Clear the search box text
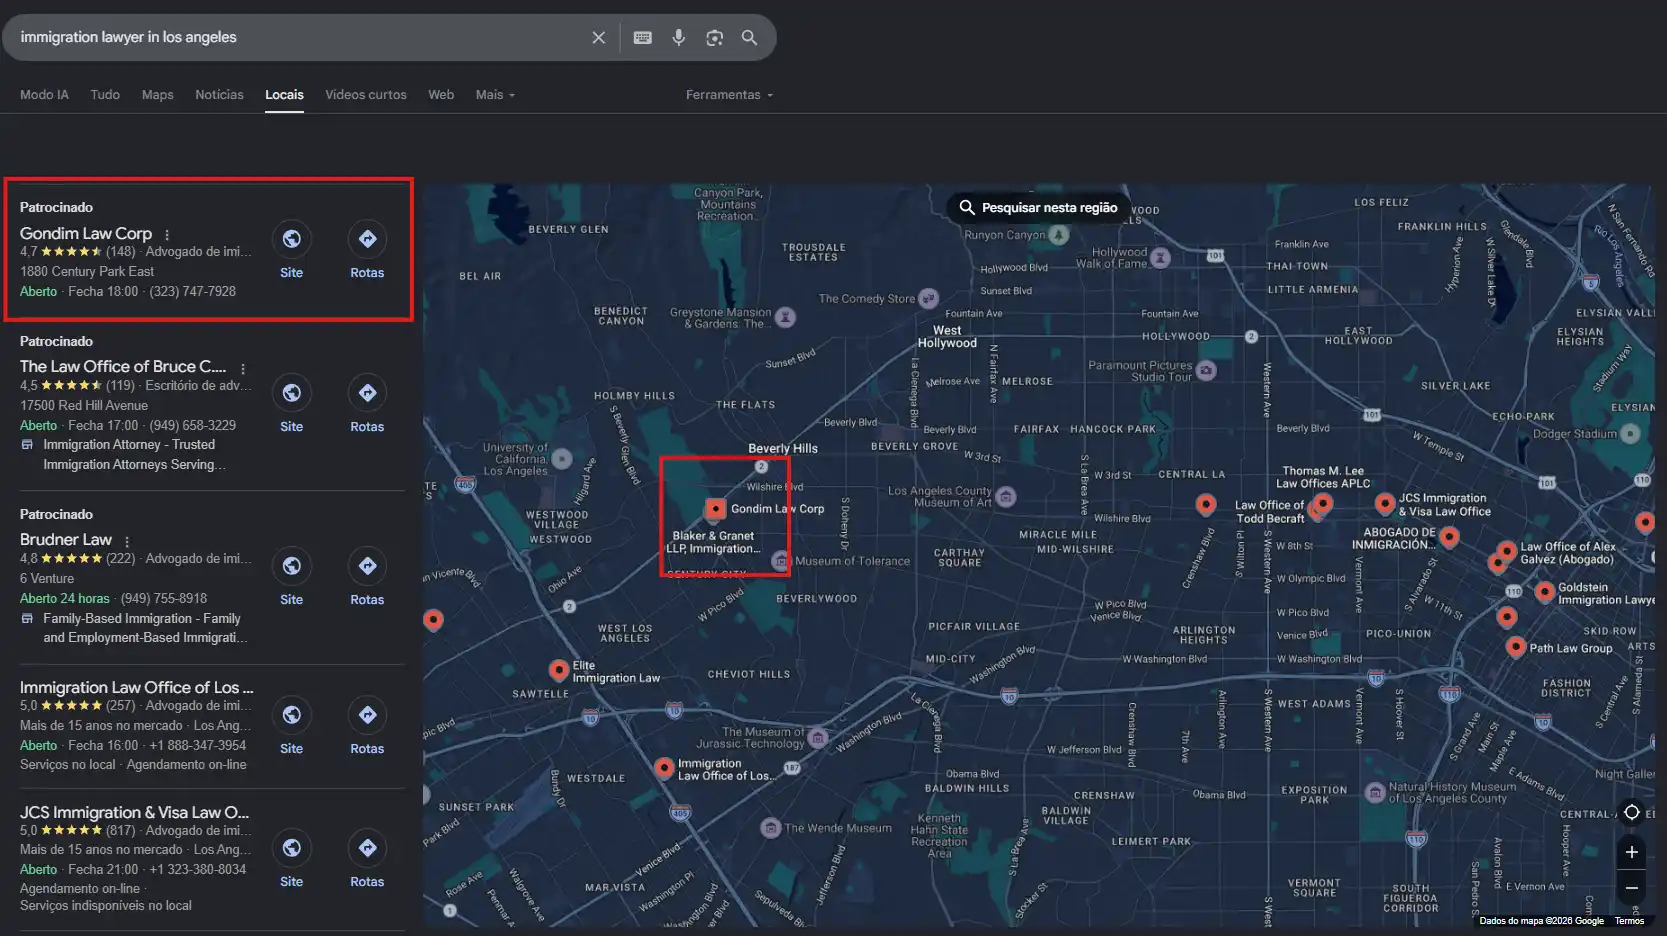 click(598, 38)
